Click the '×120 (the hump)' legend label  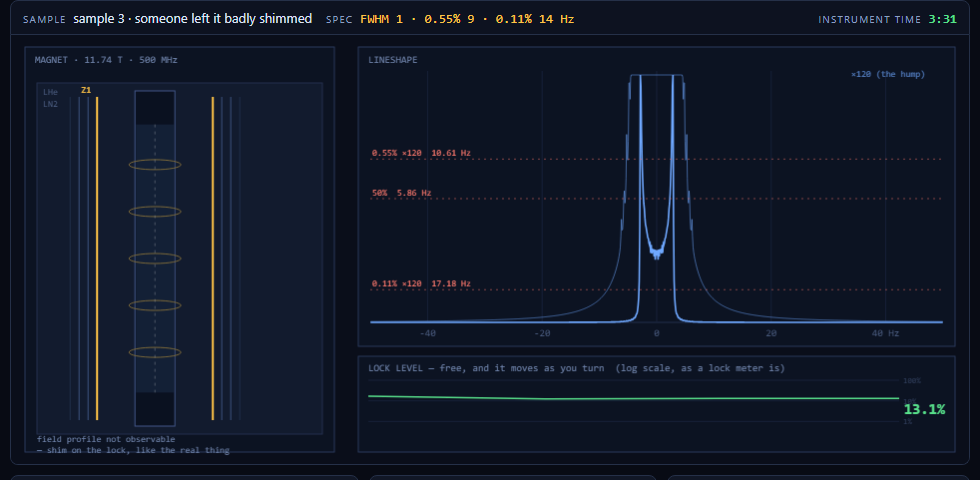(x=888, y=74)
